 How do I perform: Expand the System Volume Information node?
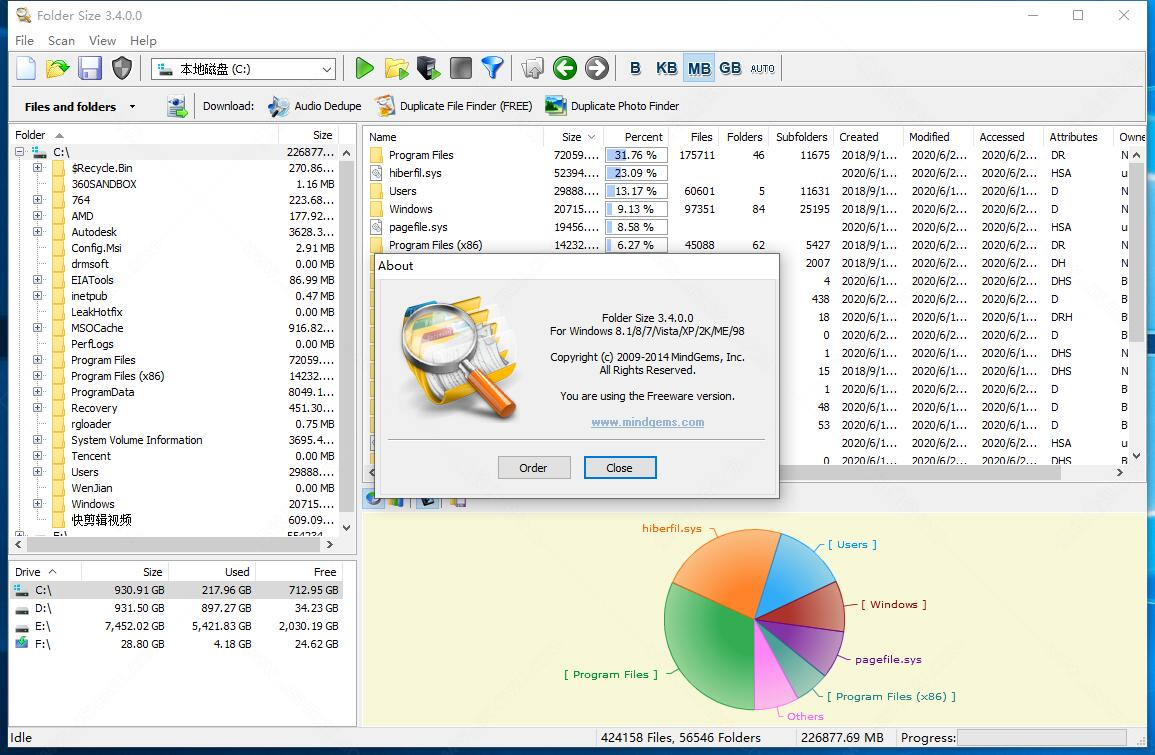click(x=37, y=440)
